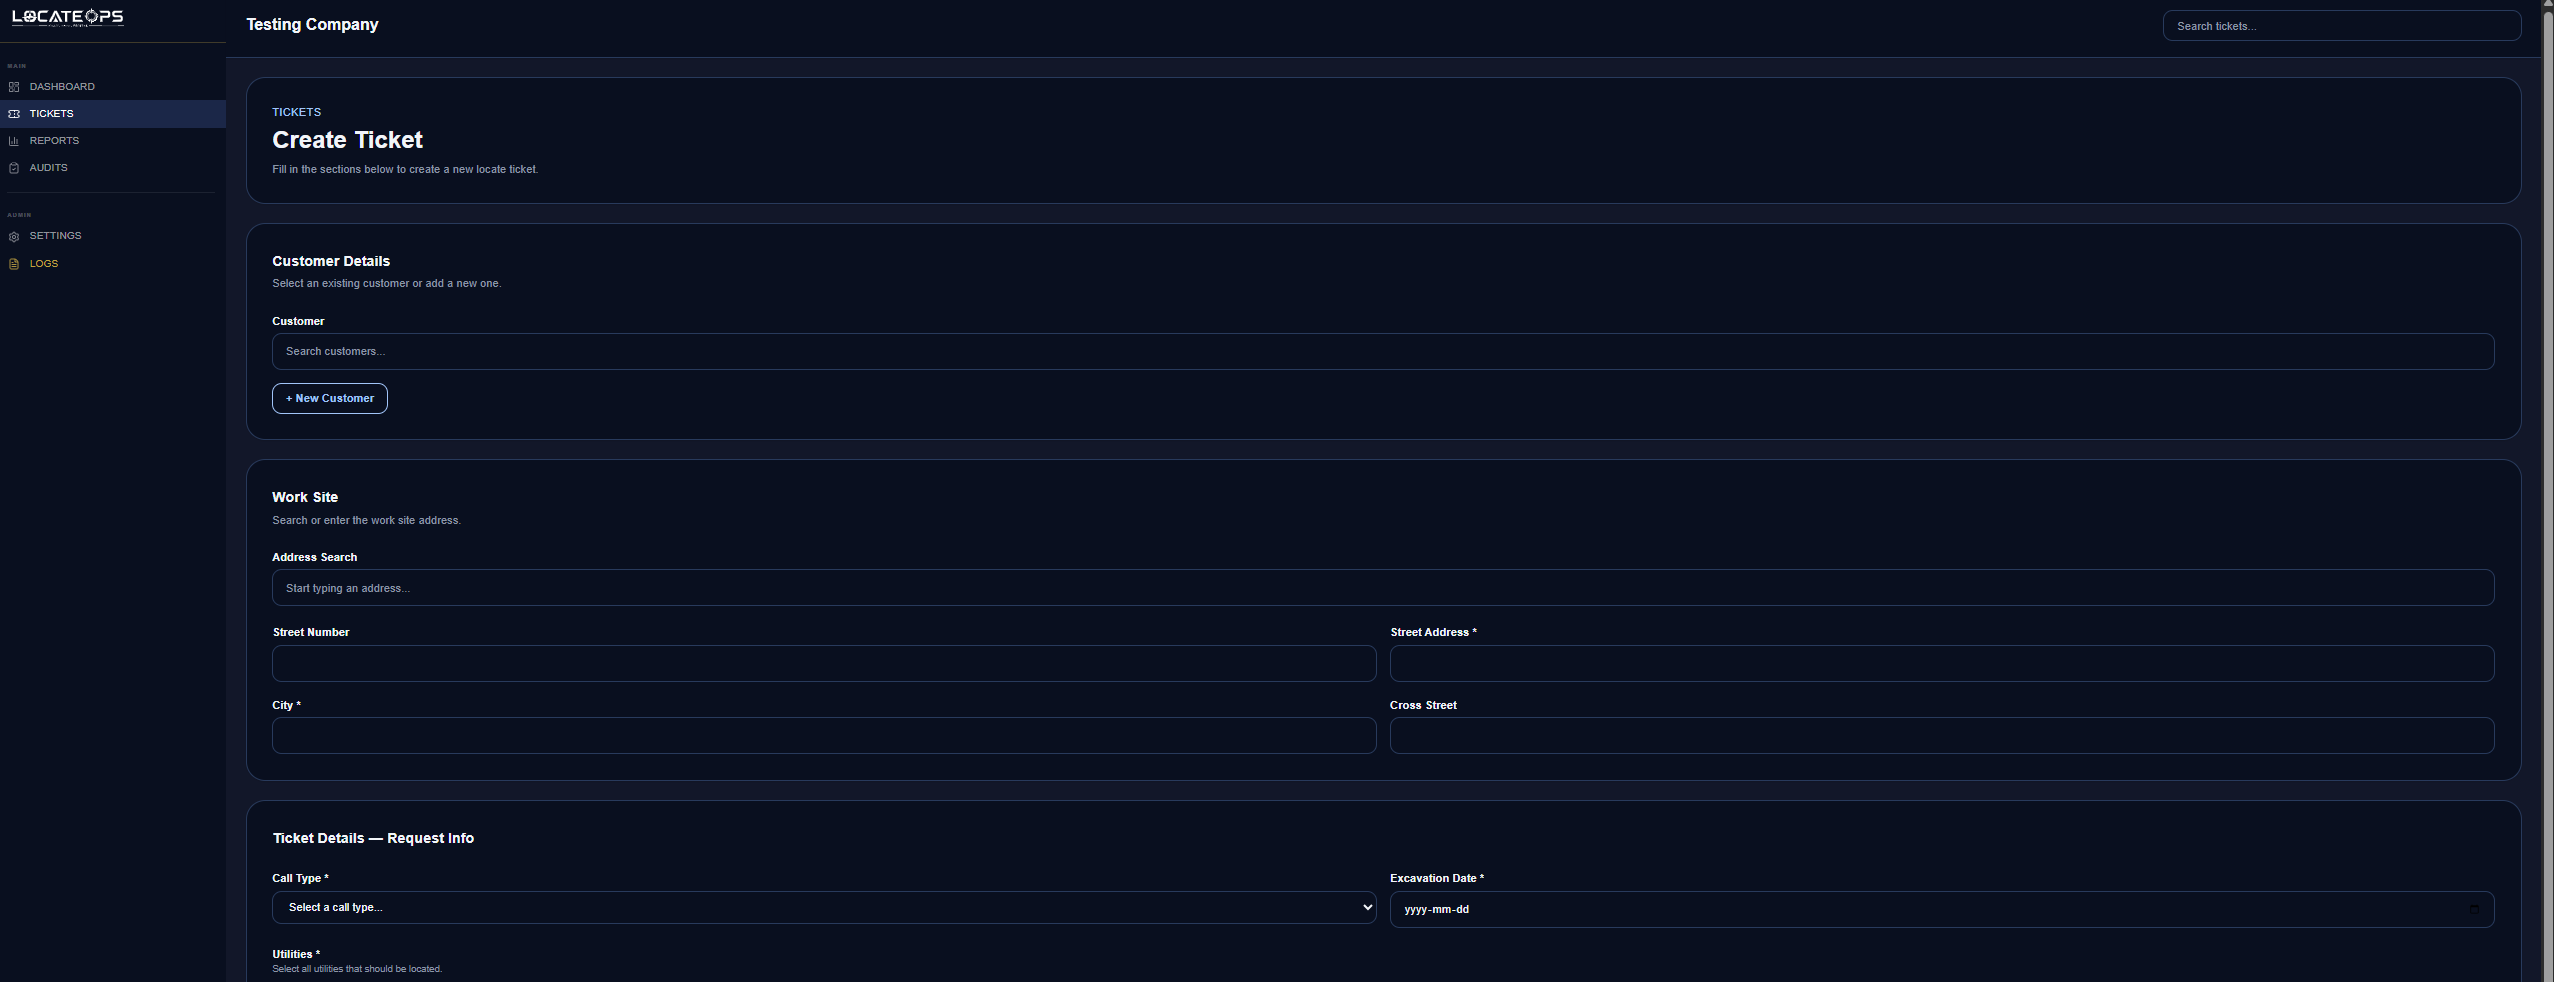Click the Logs document icon
The width and height of the screenshot is (2554, 982).
click(x=14, y=264)
